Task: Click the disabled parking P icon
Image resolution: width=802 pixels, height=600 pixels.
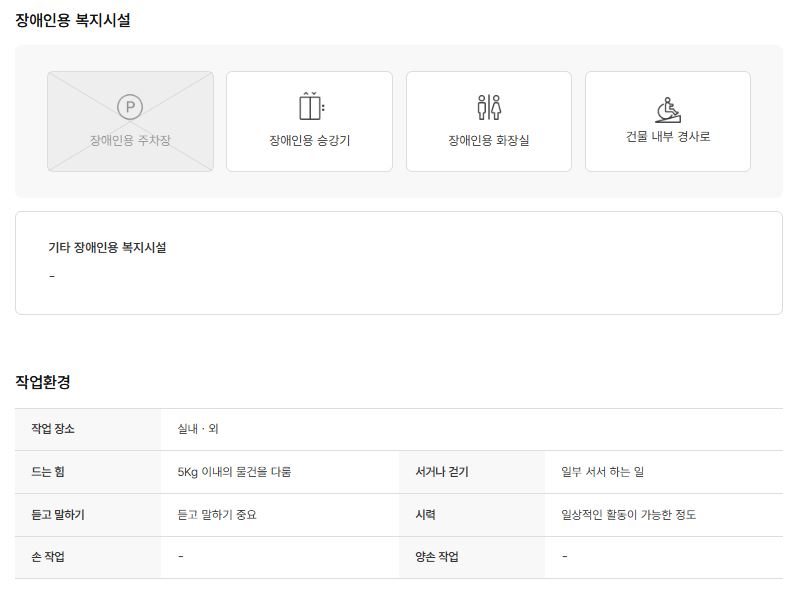Action: point(130,107)
